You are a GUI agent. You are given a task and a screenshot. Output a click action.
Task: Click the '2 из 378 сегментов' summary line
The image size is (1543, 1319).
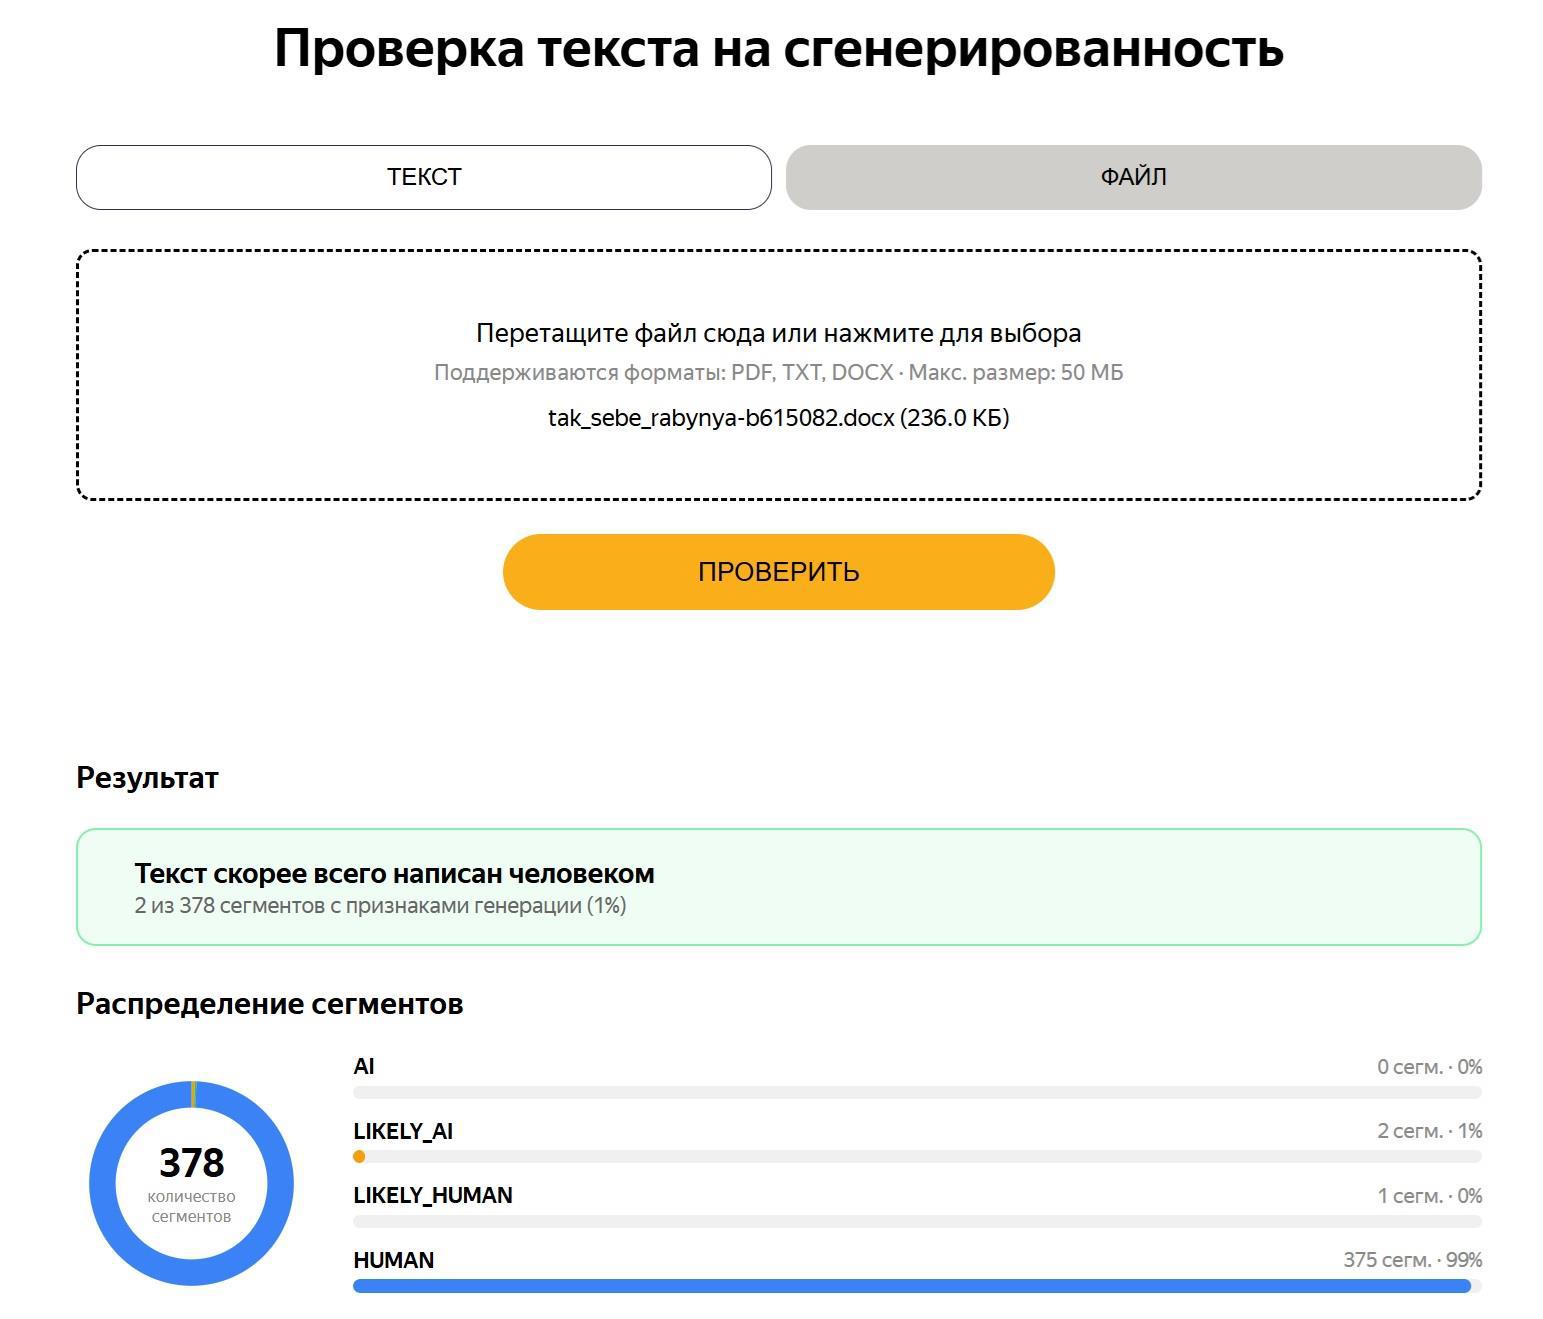(x=380, y=906)
